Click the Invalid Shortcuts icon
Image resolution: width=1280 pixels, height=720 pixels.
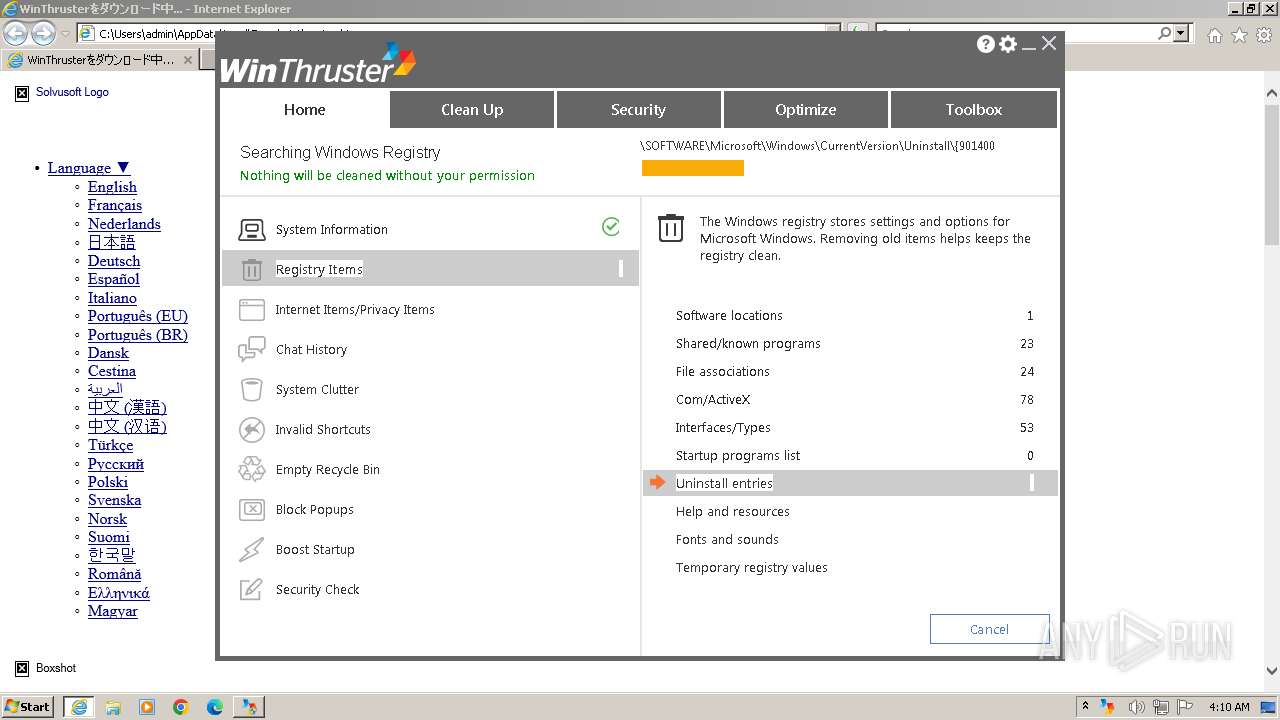point(252,430)
